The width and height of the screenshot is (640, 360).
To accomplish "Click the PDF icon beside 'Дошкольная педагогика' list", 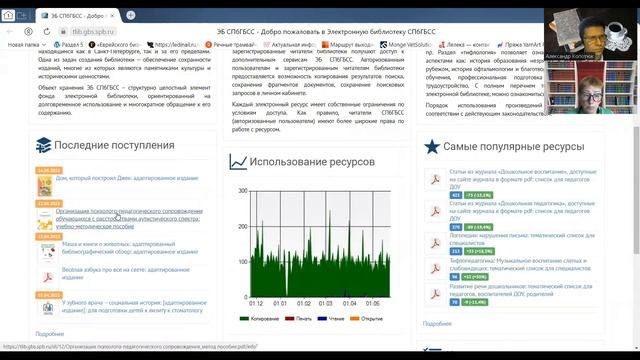I will click(x=435, y=211).
